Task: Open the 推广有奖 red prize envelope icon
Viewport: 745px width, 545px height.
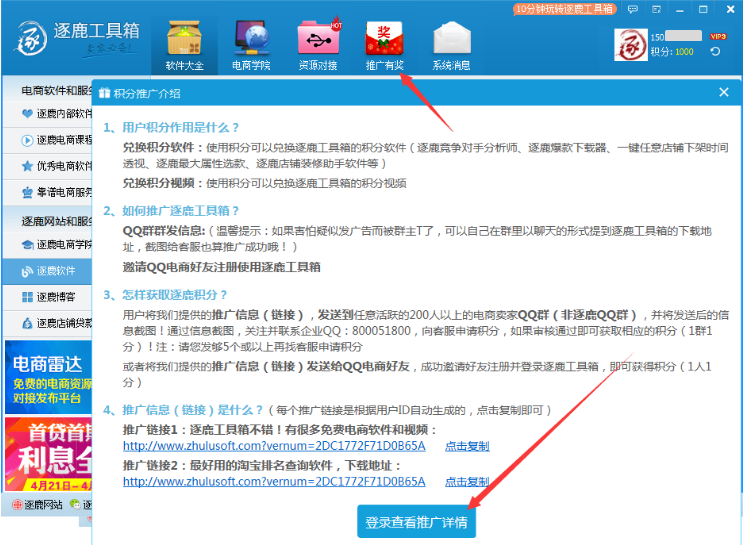Action: click(384, 46)
